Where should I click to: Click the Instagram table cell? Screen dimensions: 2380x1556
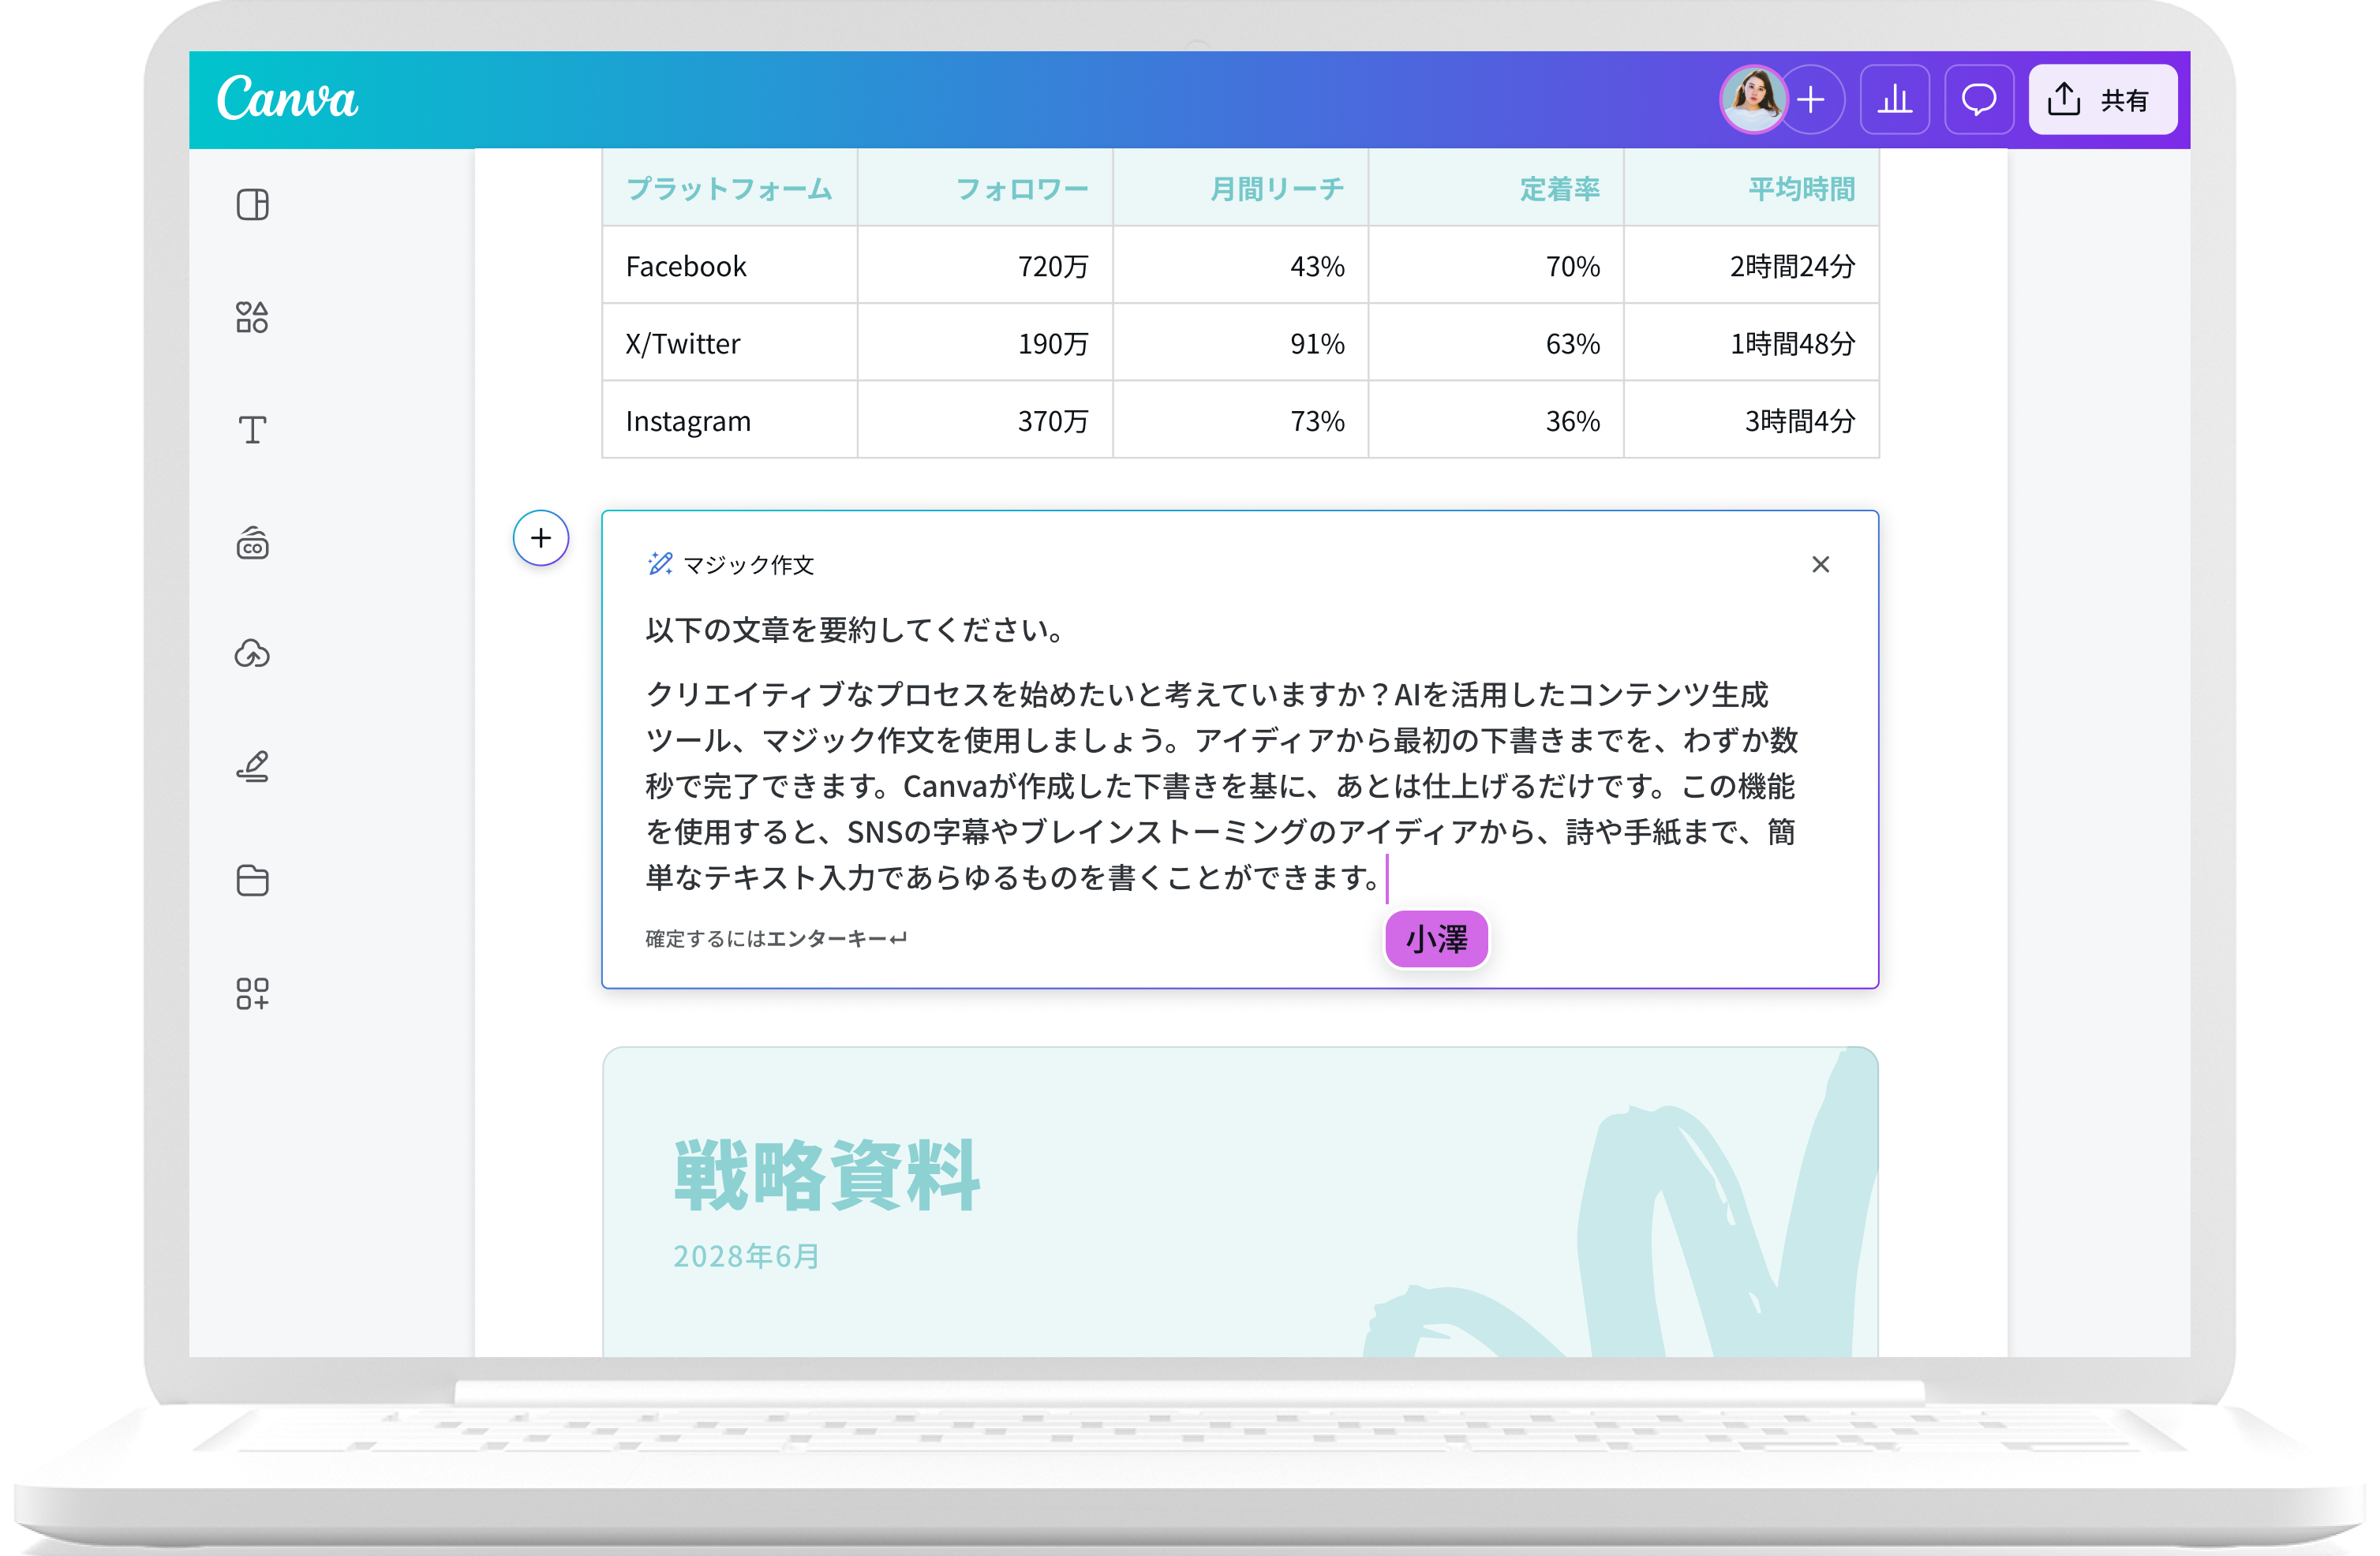click(730, 420)
